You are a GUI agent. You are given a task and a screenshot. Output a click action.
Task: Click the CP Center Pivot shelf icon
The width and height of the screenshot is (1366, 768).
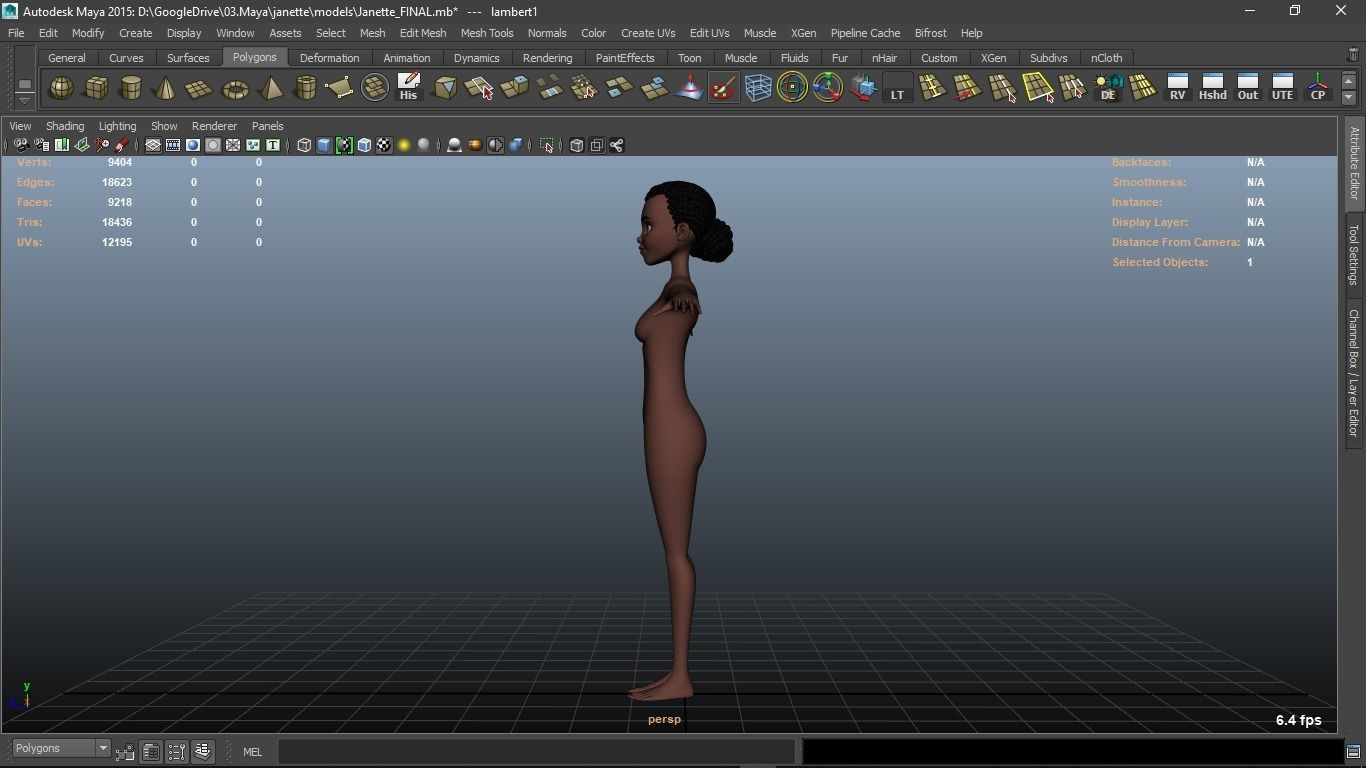tap(1318, 88)
